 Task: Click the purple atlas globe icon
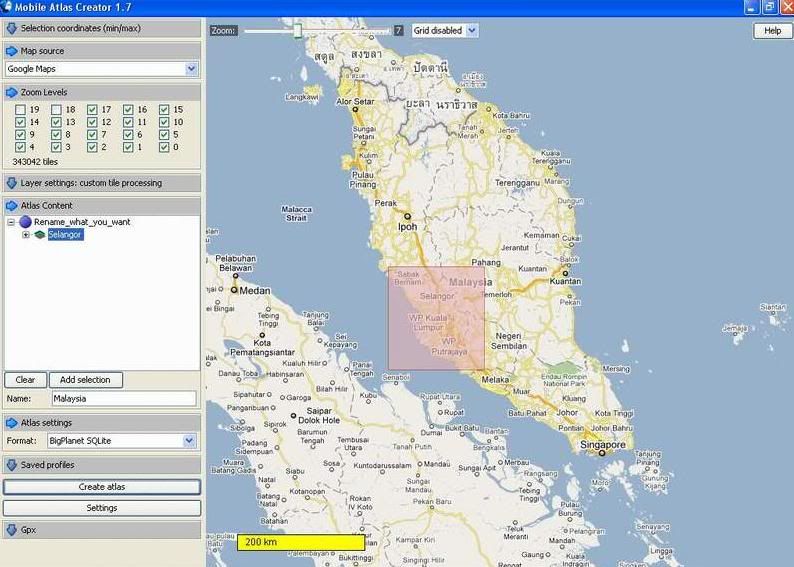tap(25, 222)
